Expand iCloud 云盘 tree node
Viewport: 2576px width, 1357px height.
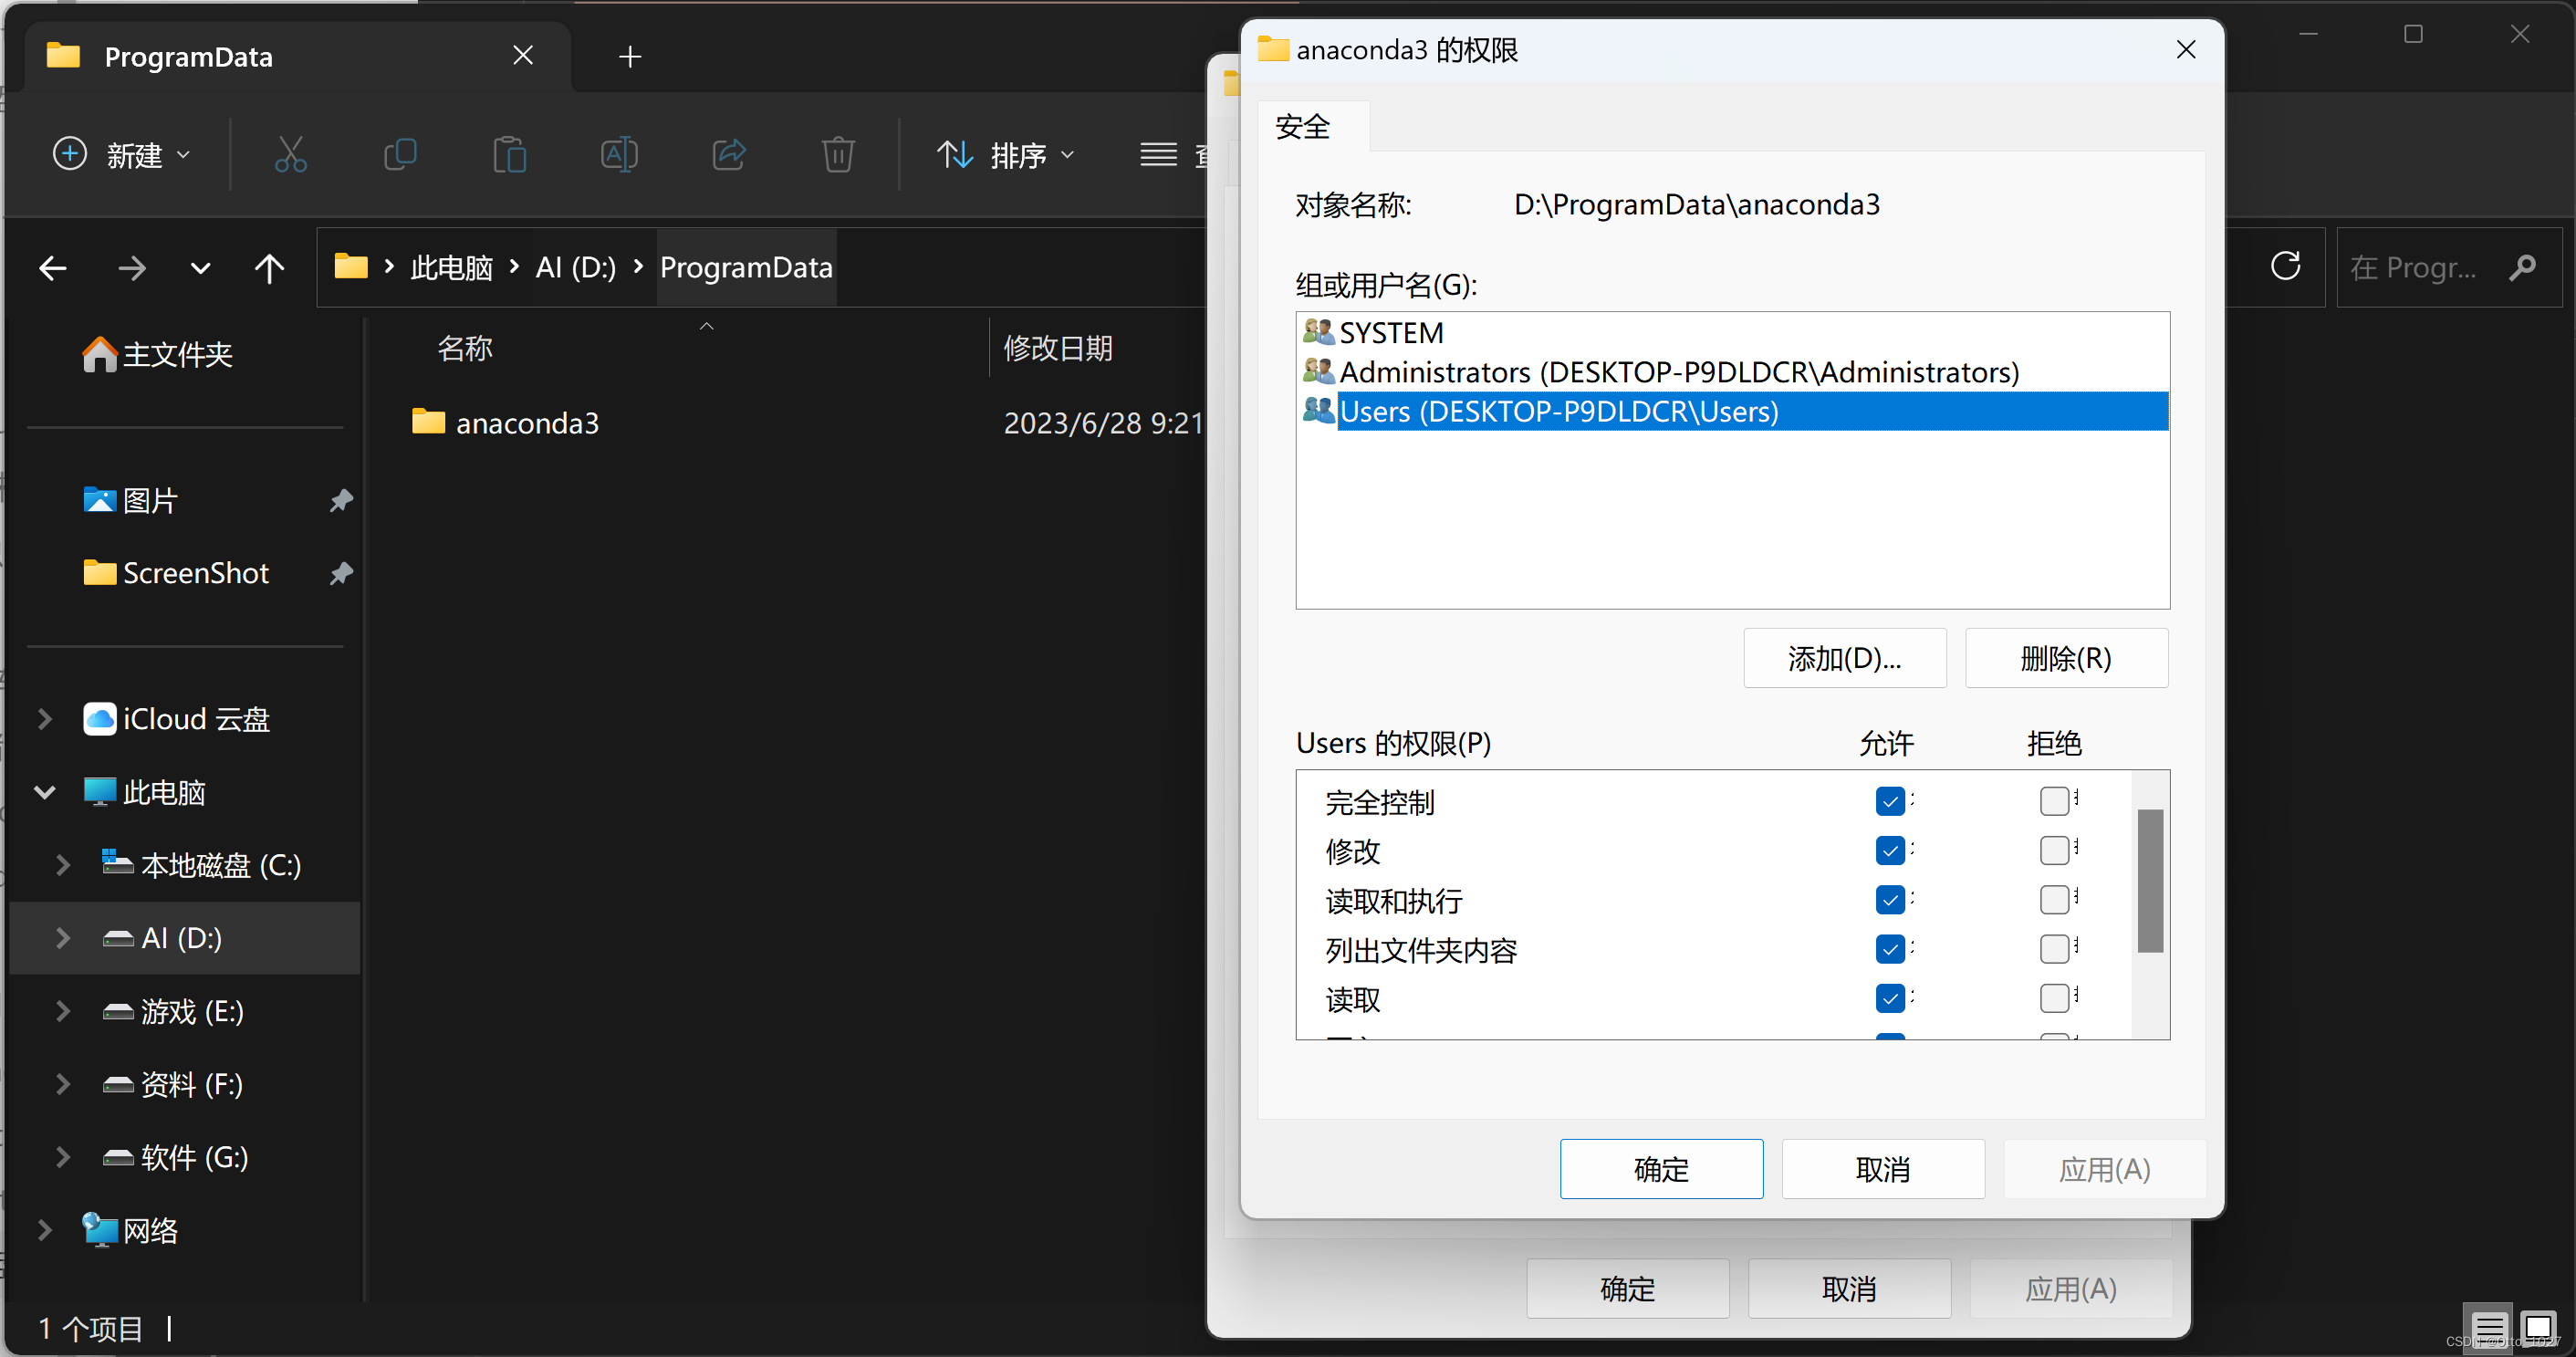[45, 719]
